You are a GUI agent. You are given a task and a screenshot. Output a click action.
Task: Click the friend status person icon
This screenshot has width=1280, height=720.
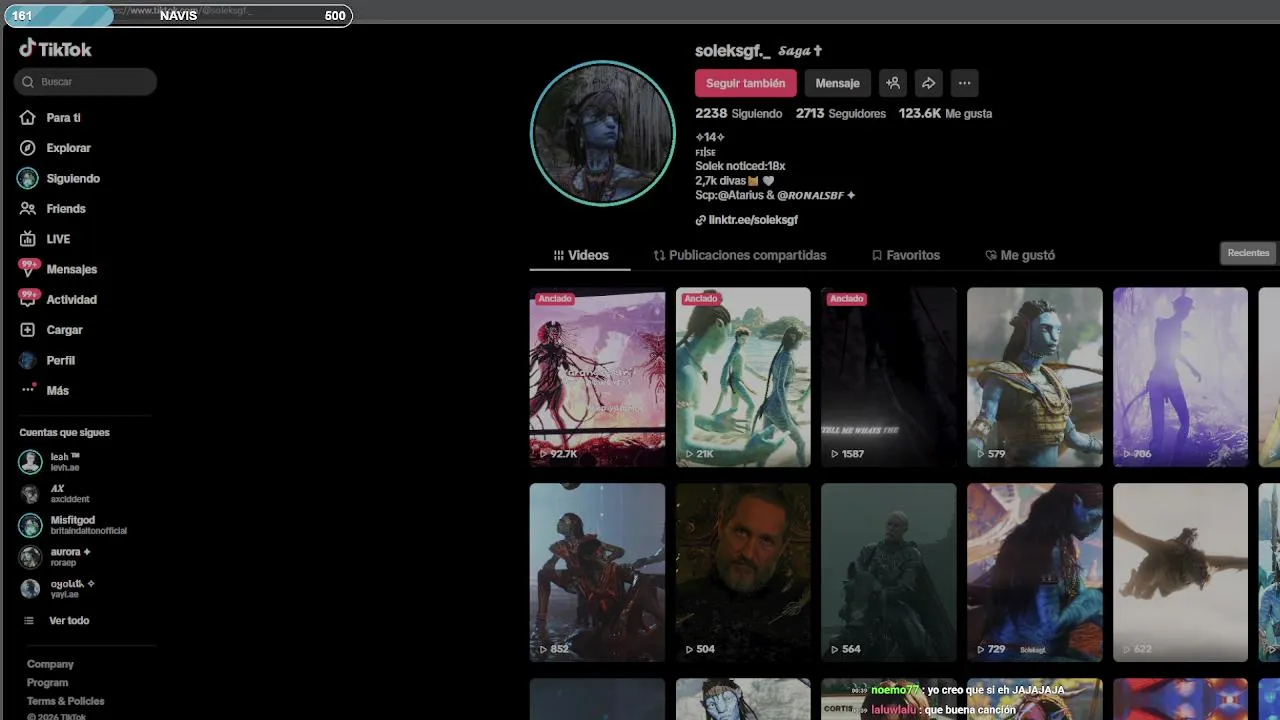coord(893,83)
